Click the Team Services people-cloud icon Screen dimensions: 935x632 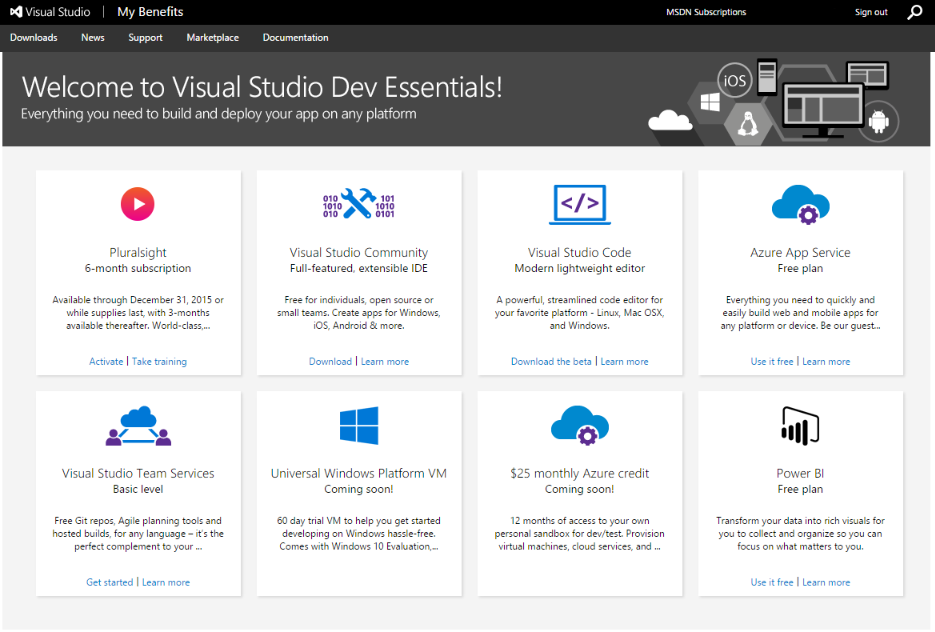click(138, 426)
